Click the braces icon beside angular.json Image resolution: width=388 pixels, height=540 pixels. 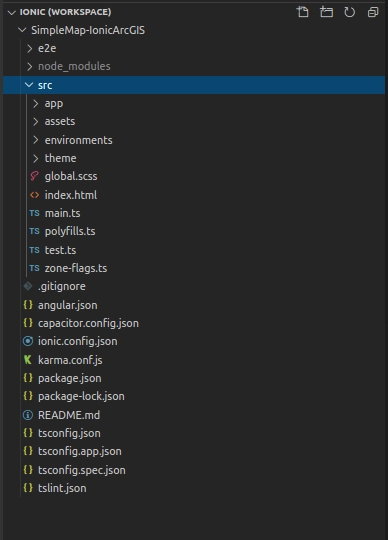[28, 305]
